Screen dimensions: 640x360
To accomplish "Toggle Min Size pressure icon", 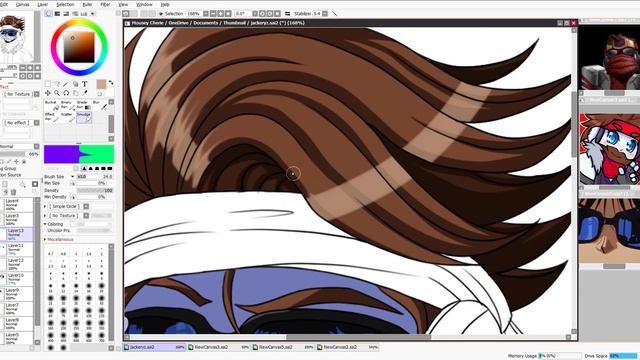I will pyautogui.click(x=73, y=183).
